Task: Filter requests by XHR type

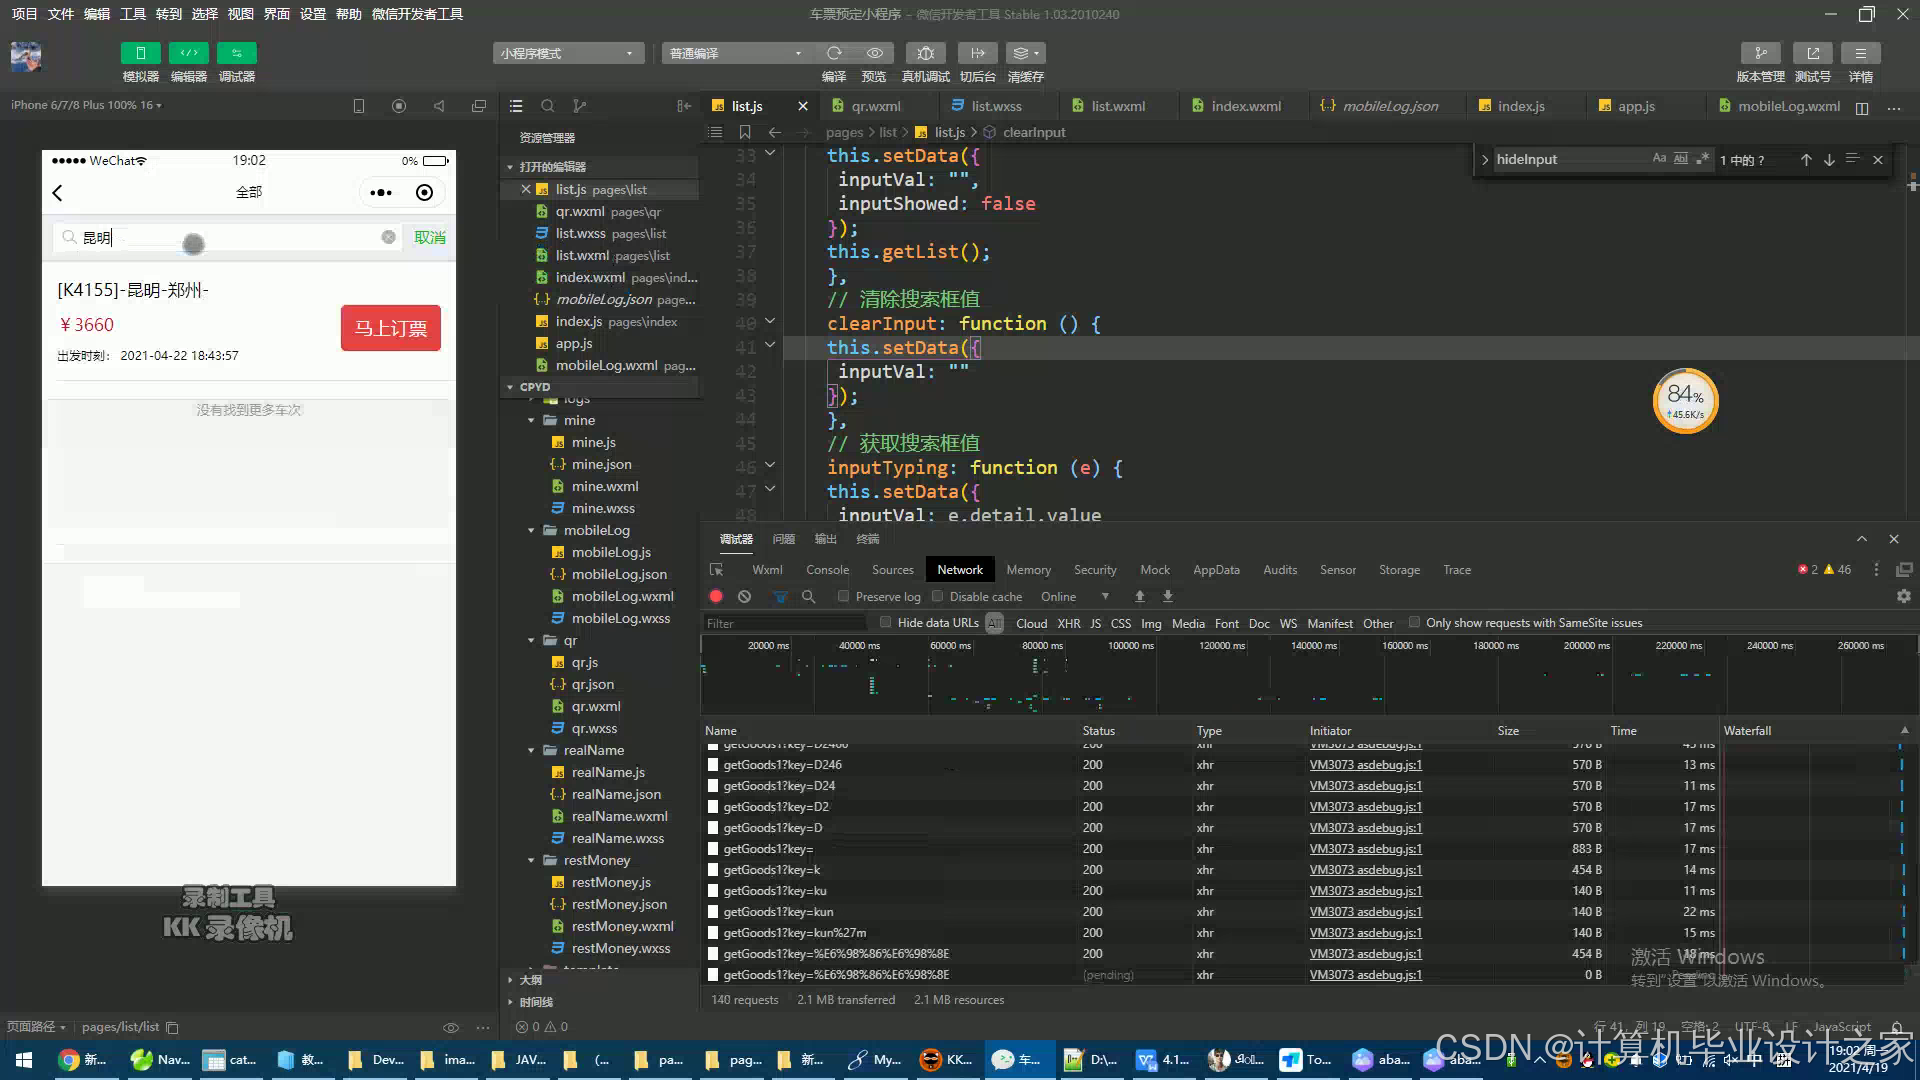Action: coord(1068,623)
